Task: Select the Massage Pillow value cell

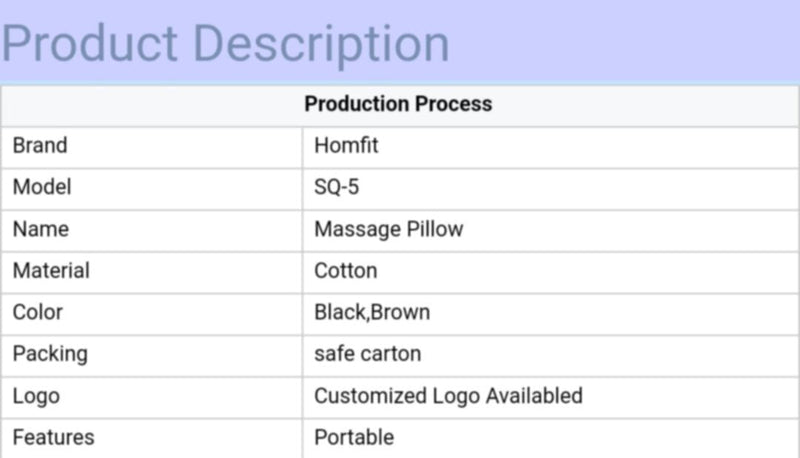Action: click(388, 229)
